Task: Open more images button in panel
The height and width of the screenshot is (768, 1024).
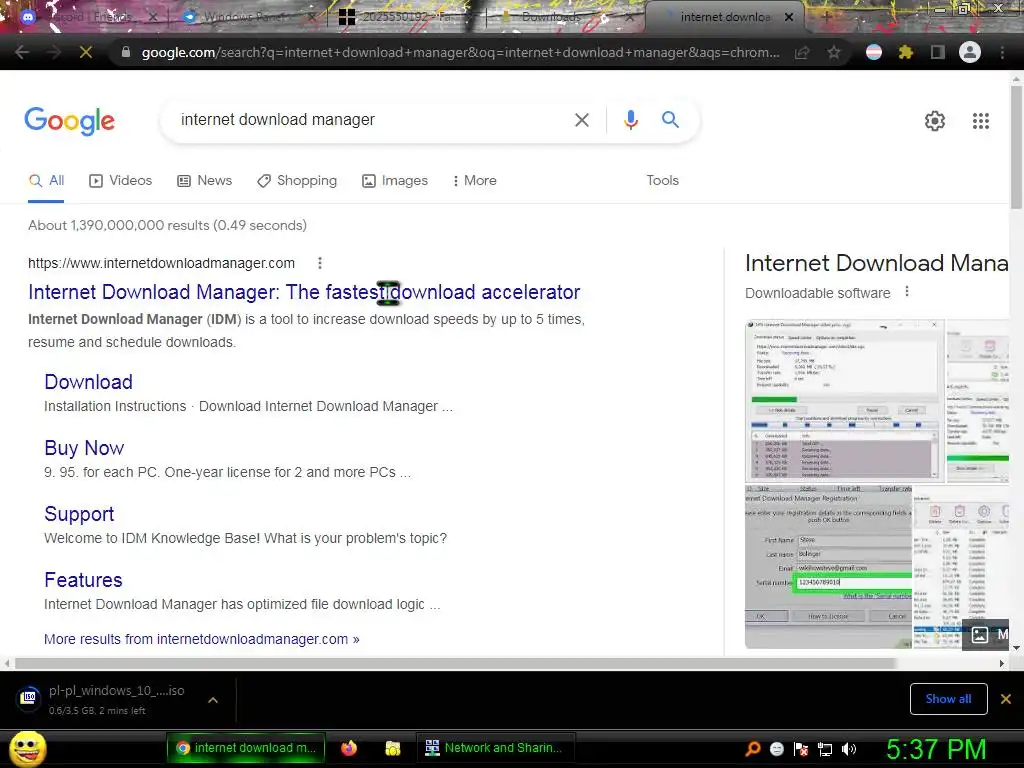Action: click(986, 634)
